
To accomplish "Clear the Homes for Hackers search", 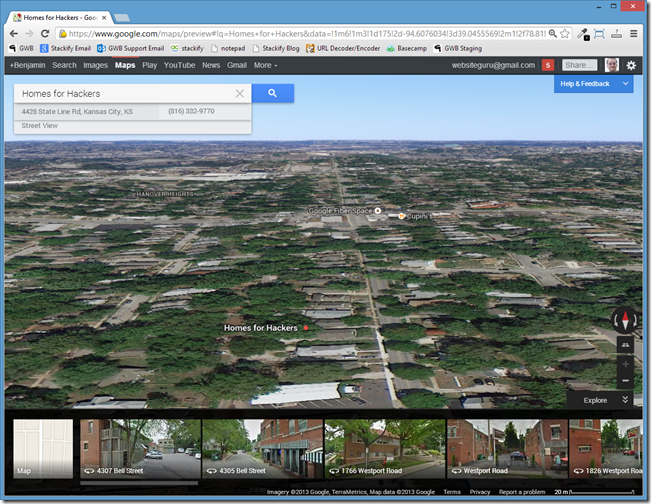I will pyautogui.click(x=240, y=93).
